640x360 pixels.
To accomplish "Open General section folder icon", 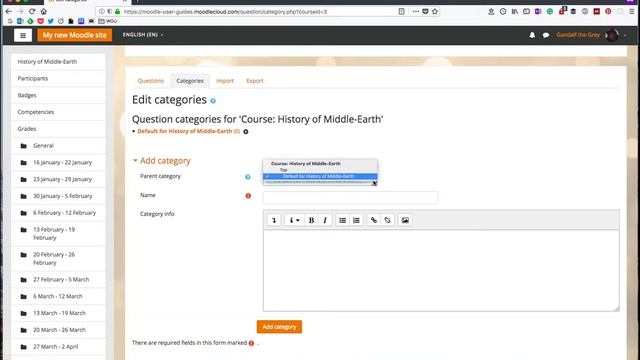I will [x=24, y=146].
